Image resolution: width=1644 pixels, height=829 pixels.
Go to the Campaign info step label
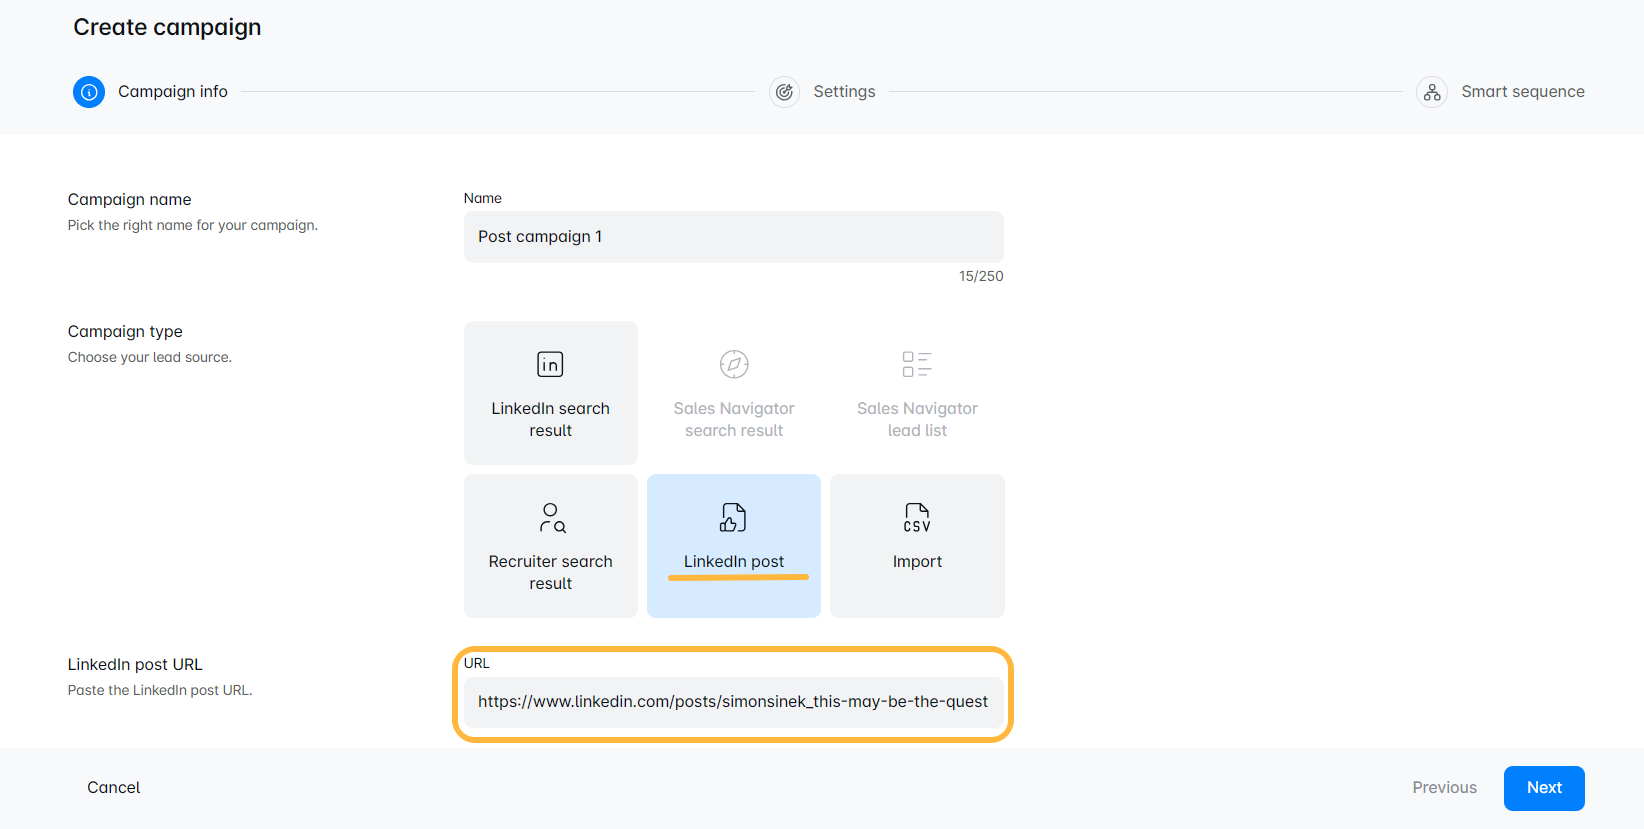(173, 92)
